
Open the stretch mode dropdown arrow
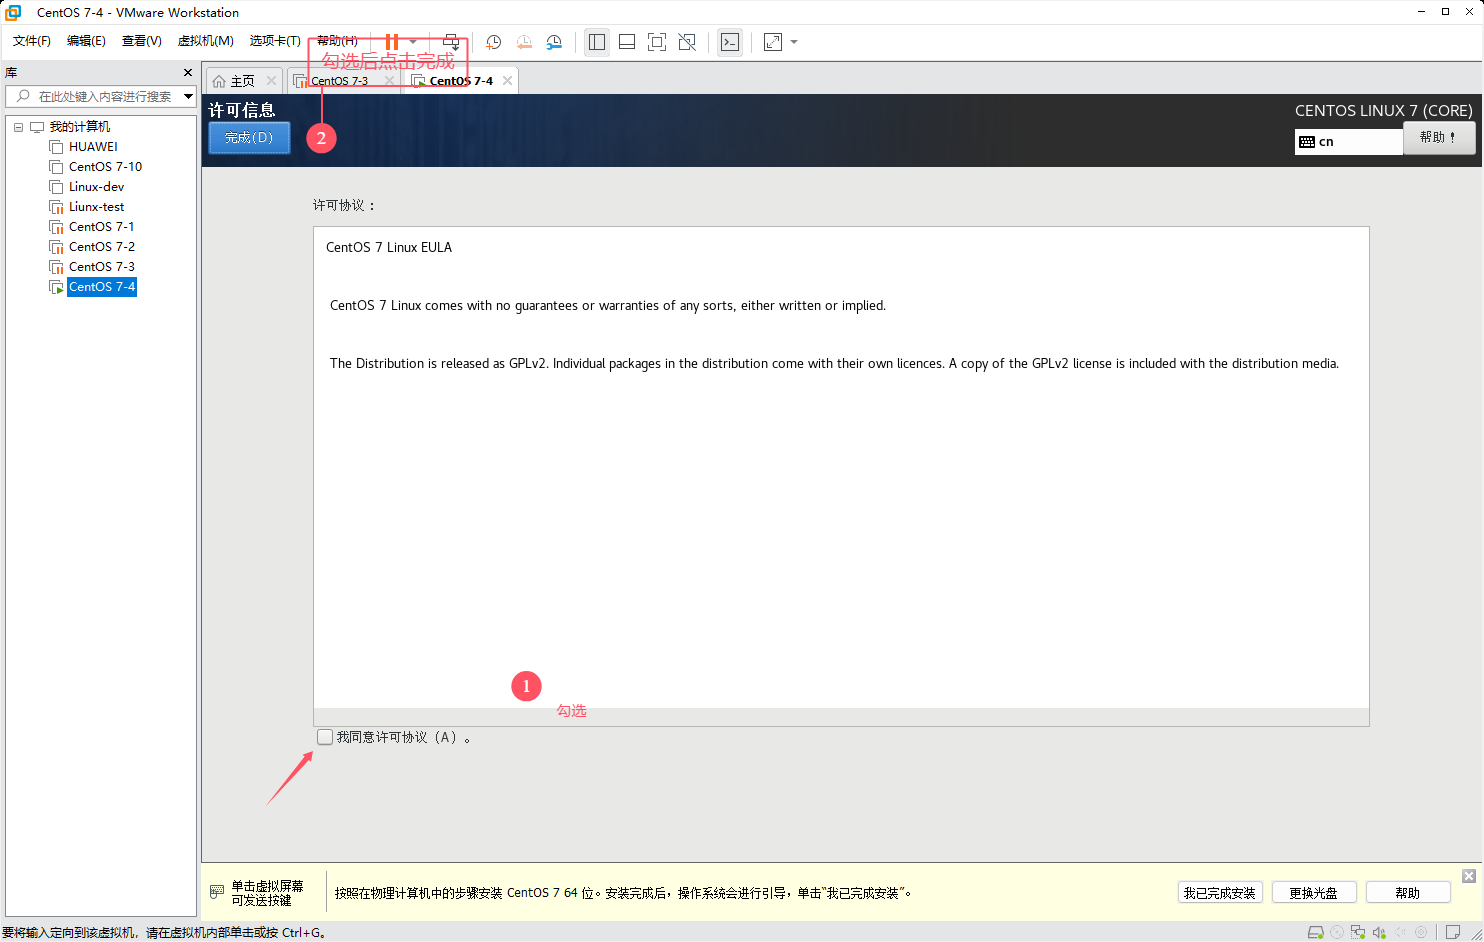[794, 42]
